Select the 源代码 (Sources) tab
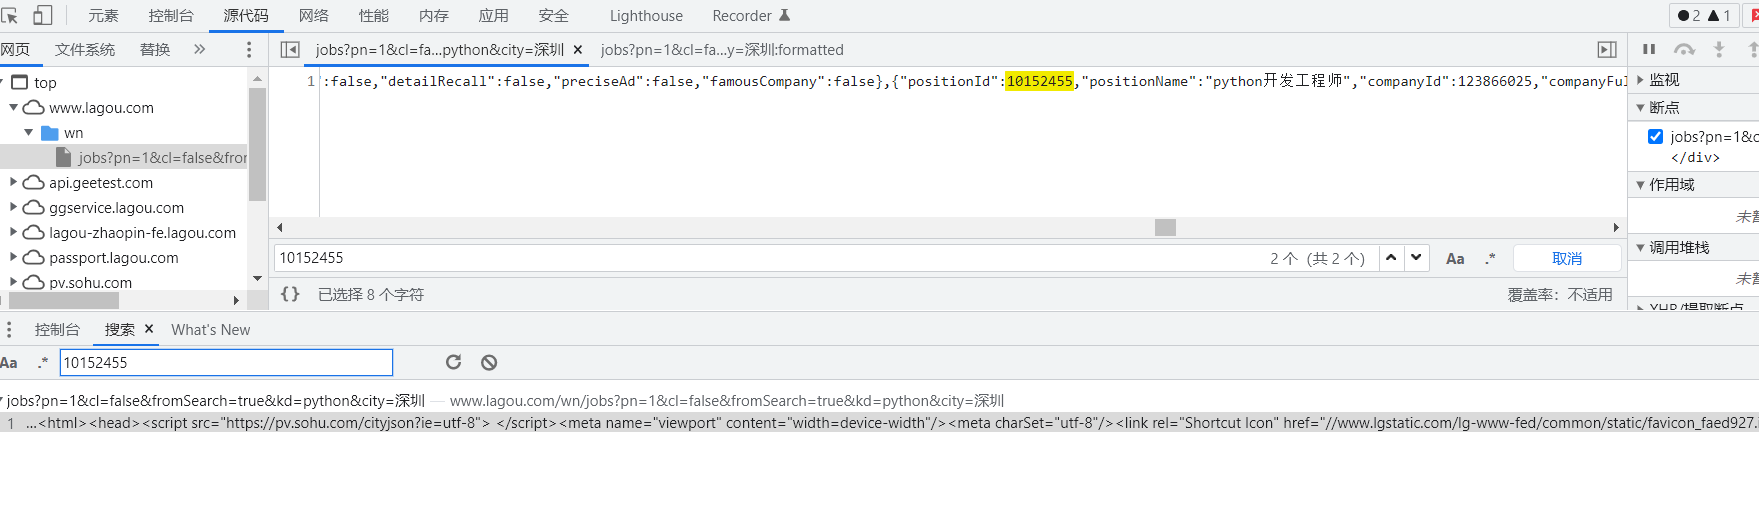Viewport: 1759px width, 526px height. 246,15
